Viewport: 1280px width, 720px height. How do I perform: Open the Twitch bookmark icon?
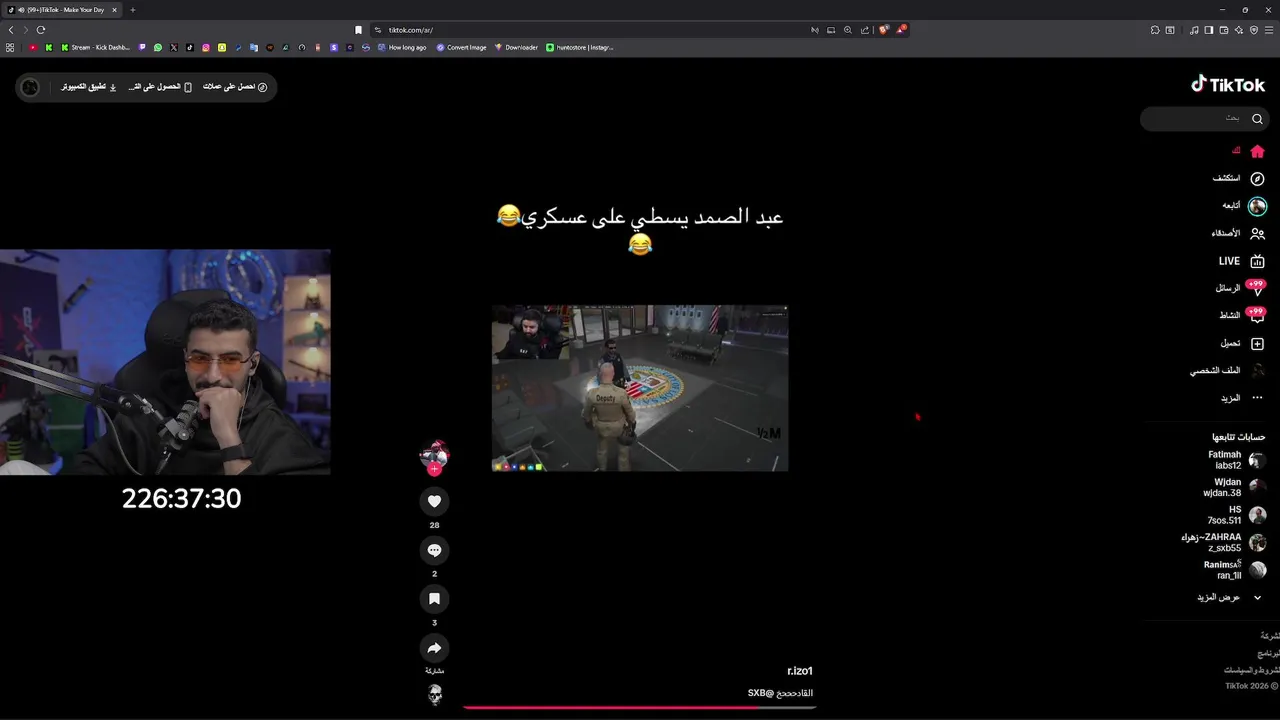tap(142, 47)
